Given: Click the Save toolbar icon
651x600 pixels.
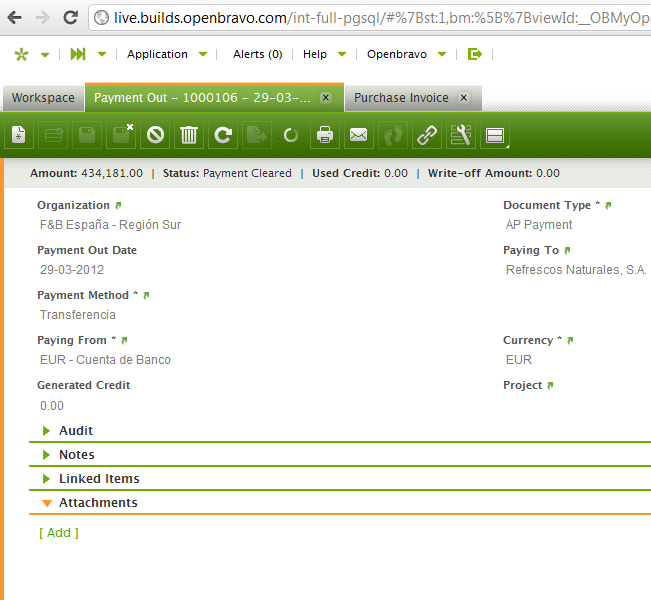Looking at the screenshot, I should [x=87, y=135].
